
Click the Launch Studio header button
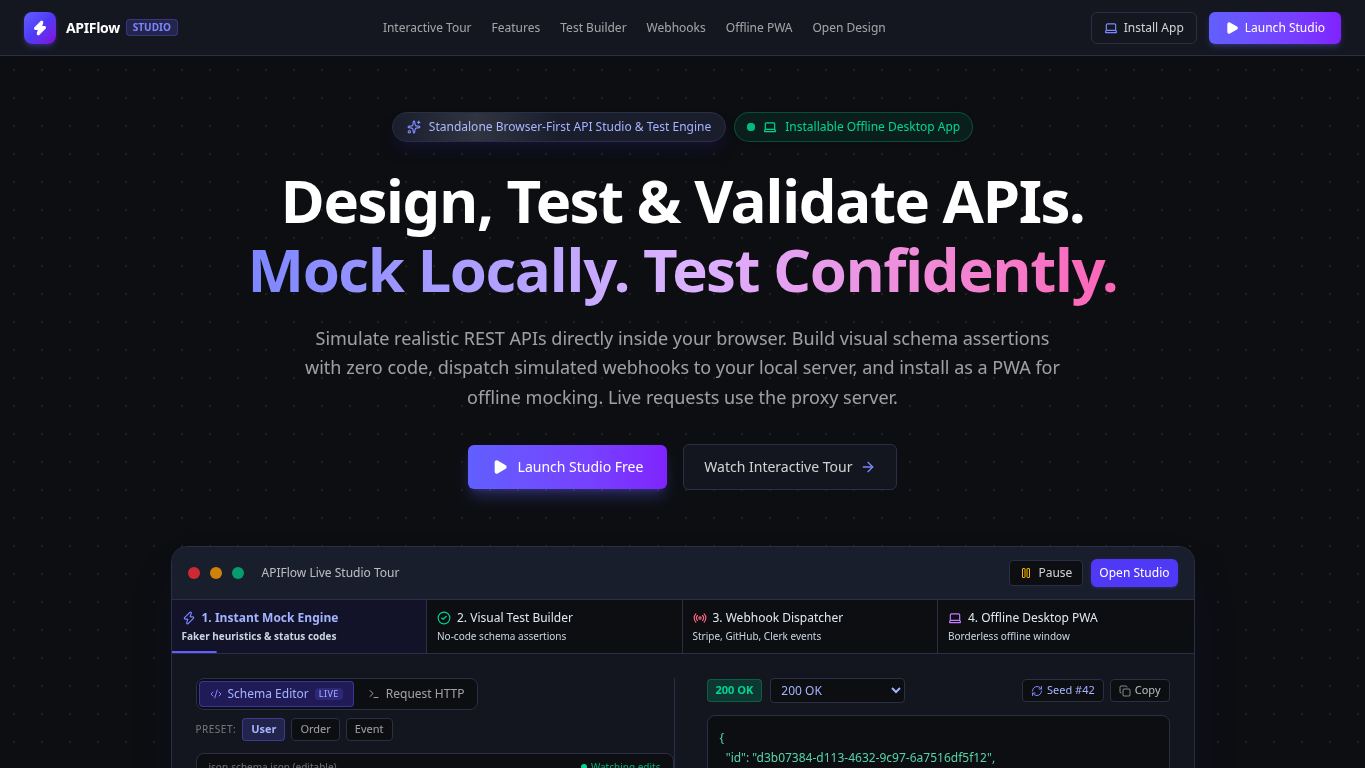point(1275,28)
